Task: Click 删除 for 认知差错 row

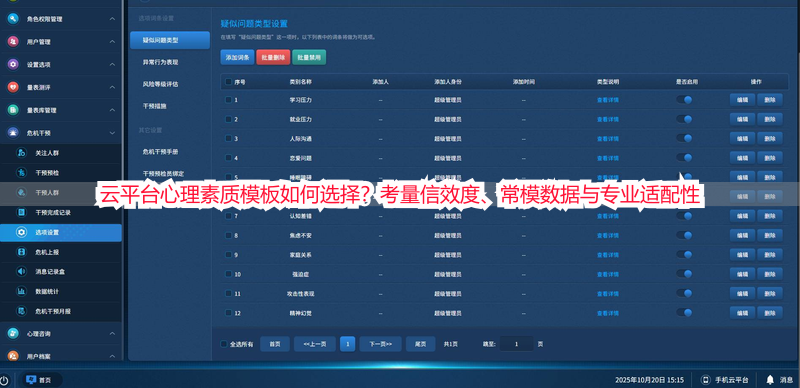Action: click(770, 216)
